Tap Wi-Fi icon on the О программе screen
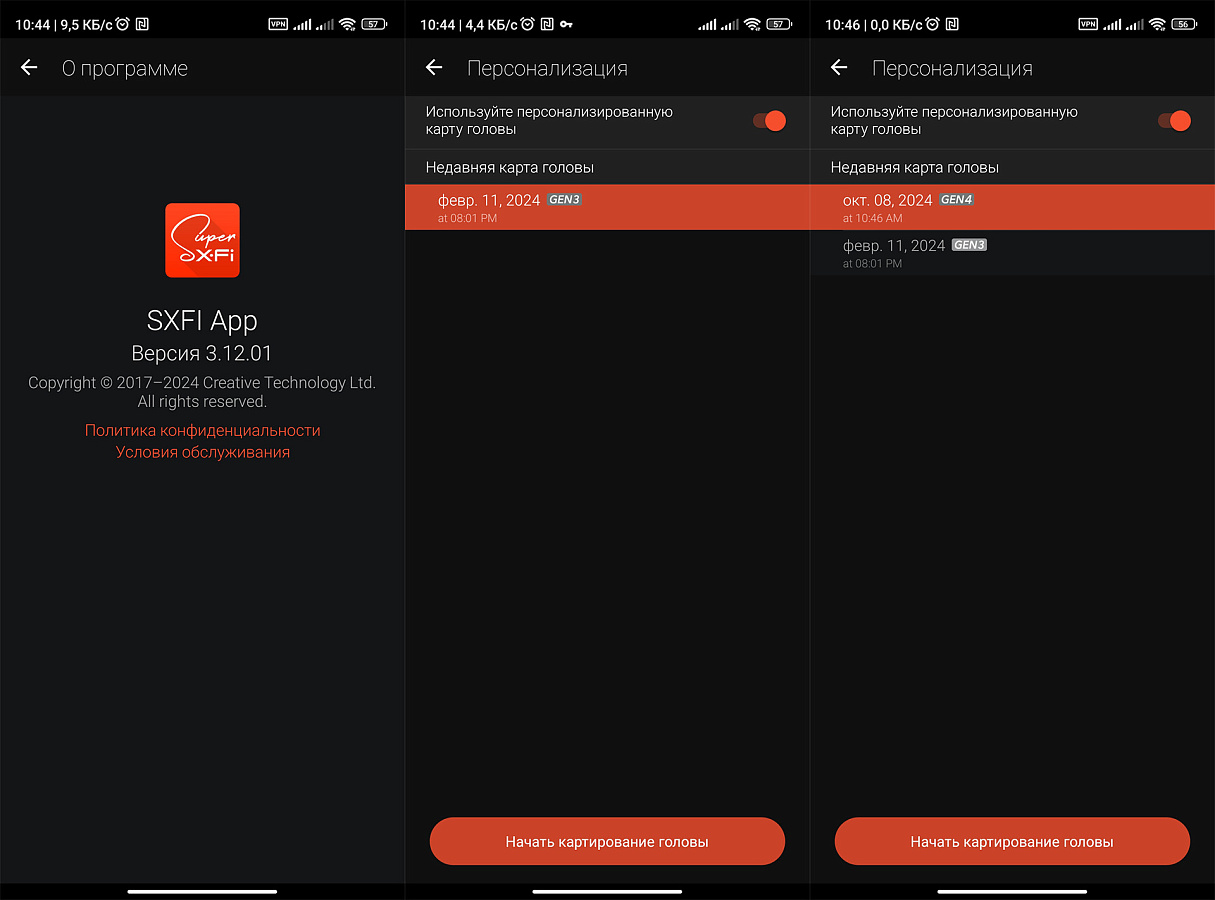 (347, 24)
